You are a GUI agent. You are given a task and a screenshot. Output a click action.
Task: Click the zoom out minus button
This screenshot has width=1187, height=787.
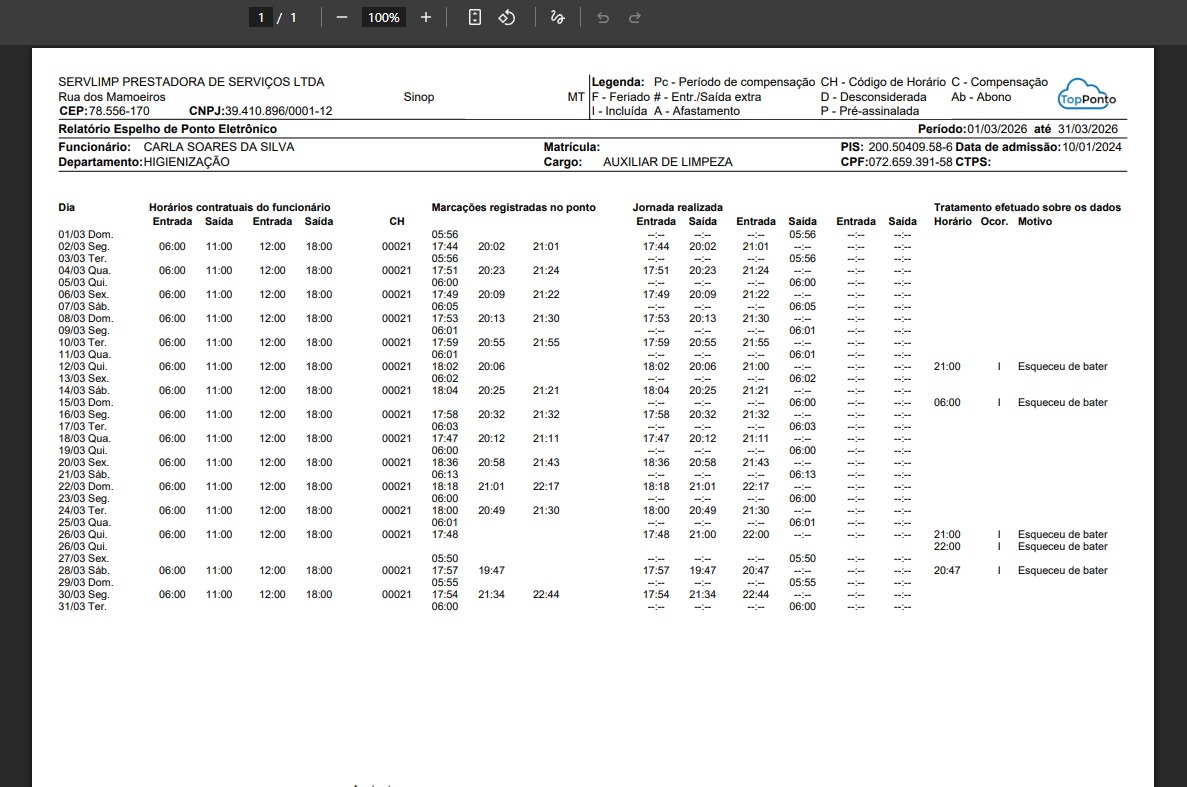point(342,17)
